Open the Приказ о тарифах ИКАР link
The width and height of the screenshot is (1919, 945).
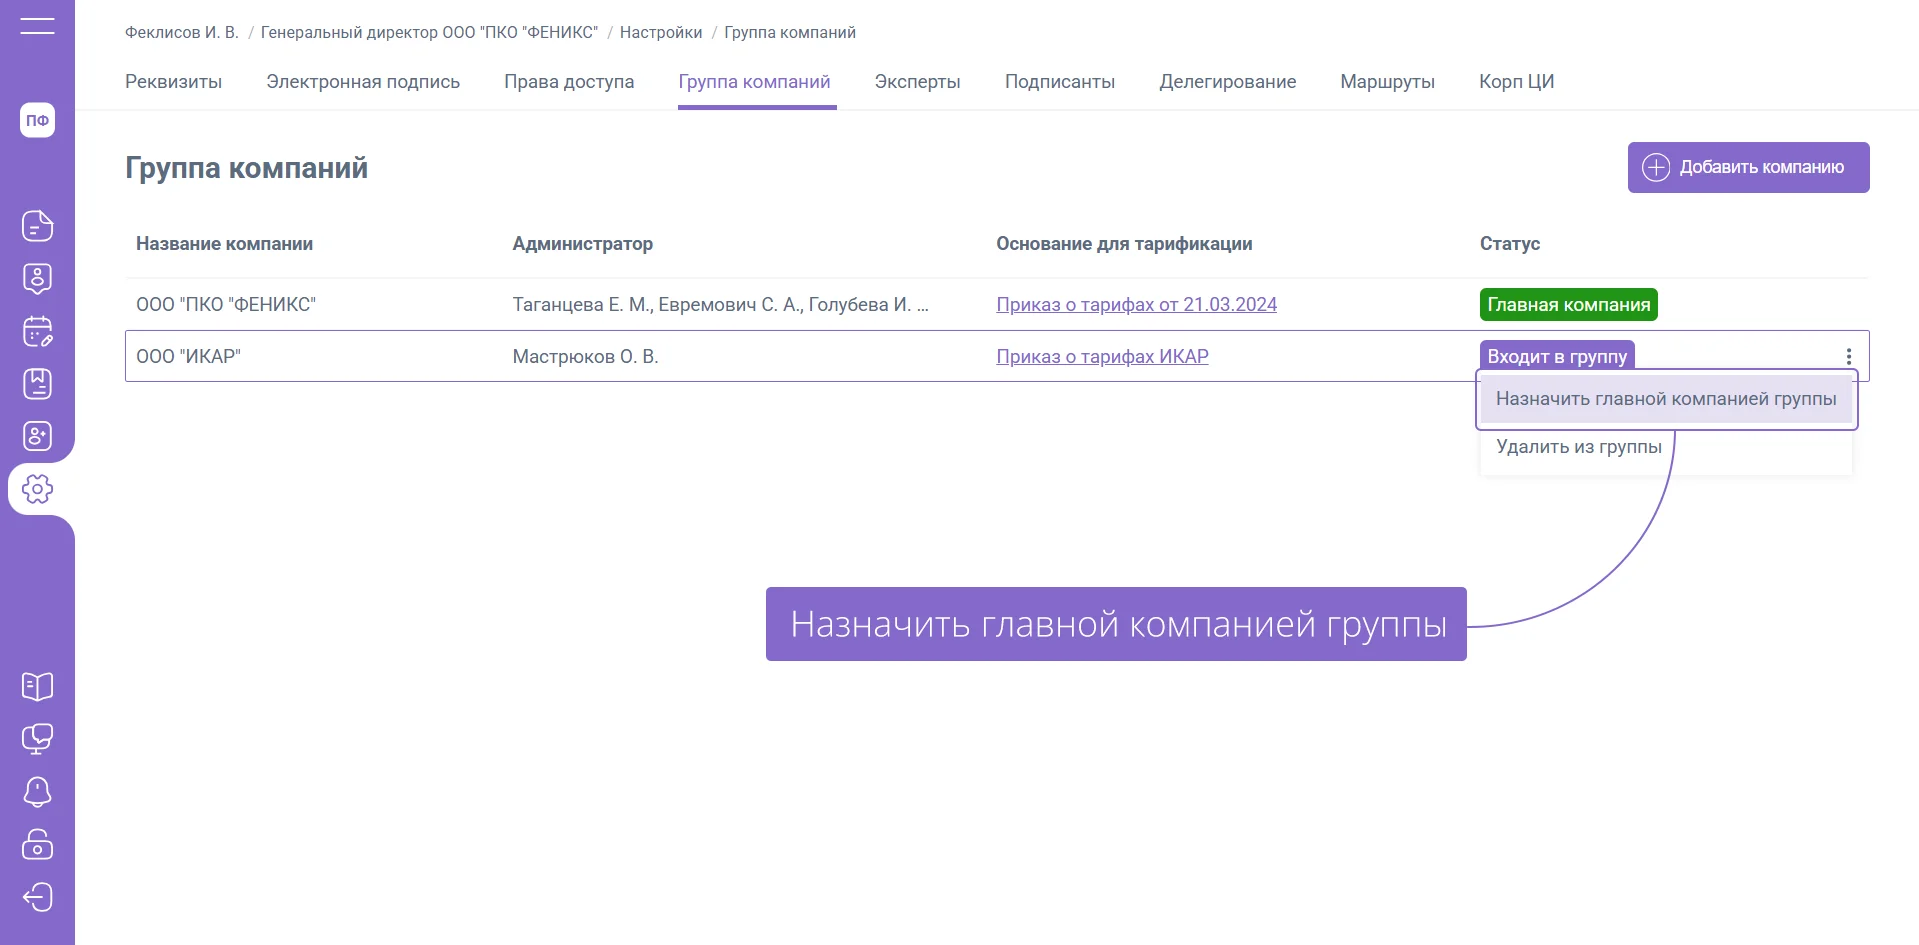1102,357
